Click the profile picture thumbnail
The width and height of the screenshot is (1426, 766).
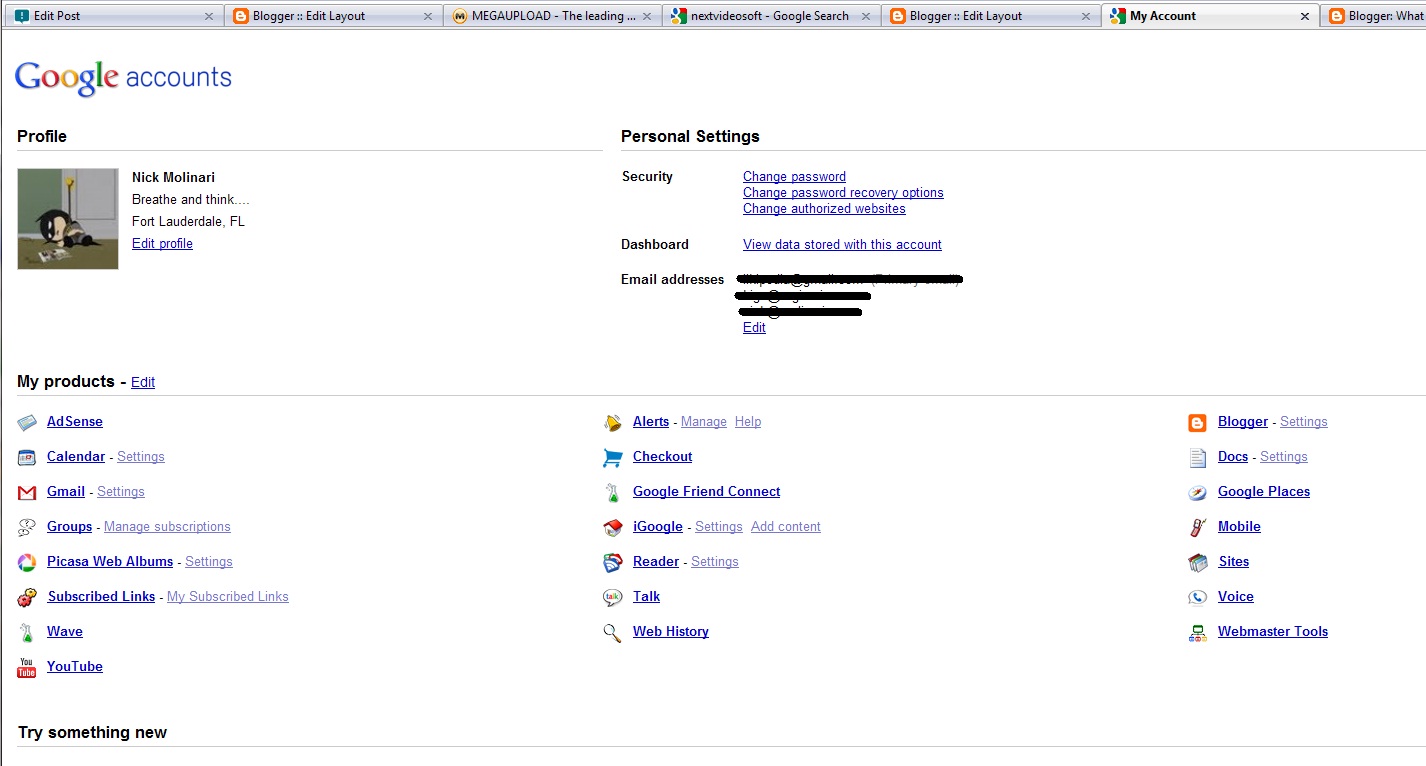[68, 219]
